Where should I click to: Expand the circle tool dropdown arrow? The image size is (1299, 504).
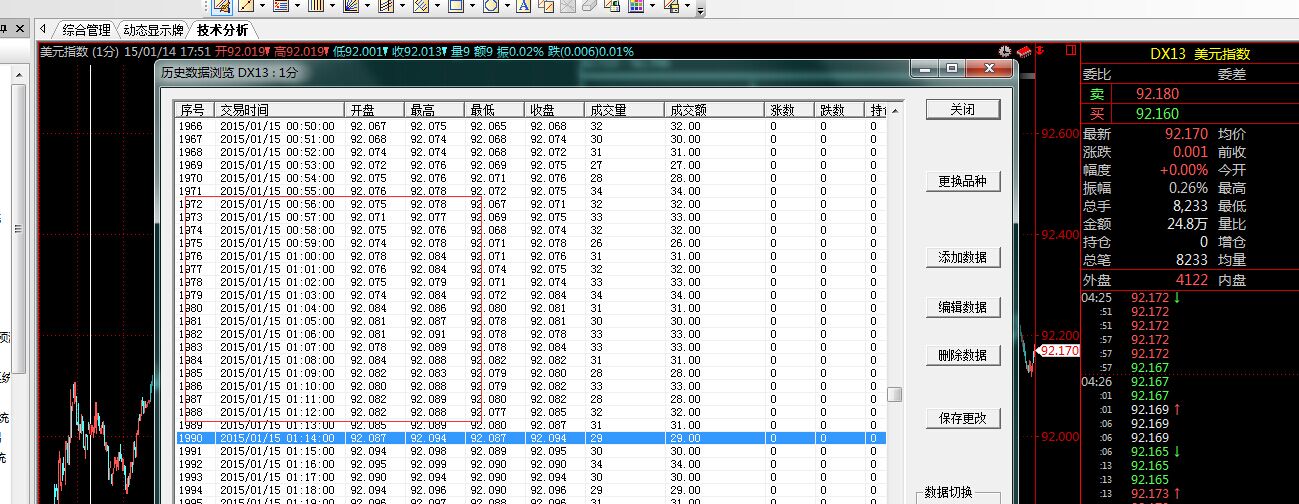pos(507,6)
